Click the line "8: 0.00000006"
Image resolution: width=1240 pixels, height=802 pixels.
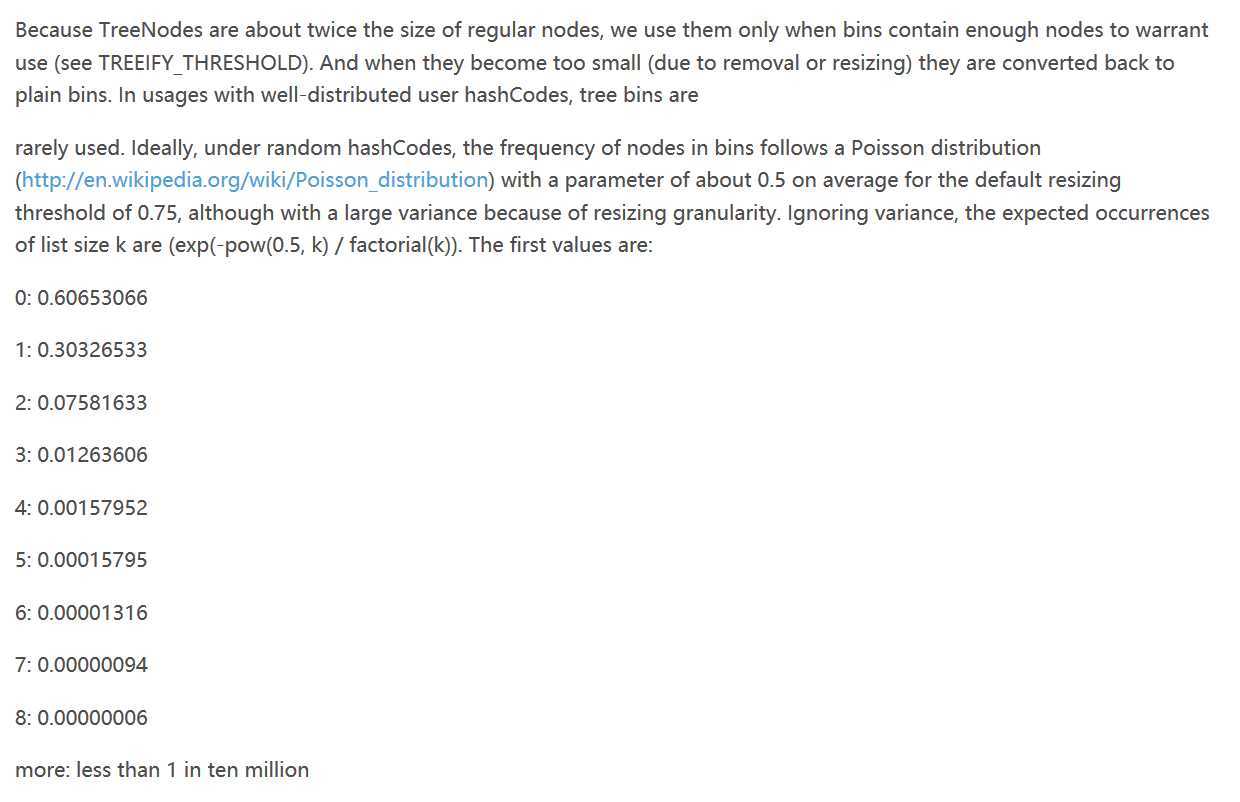pos(81,718)
